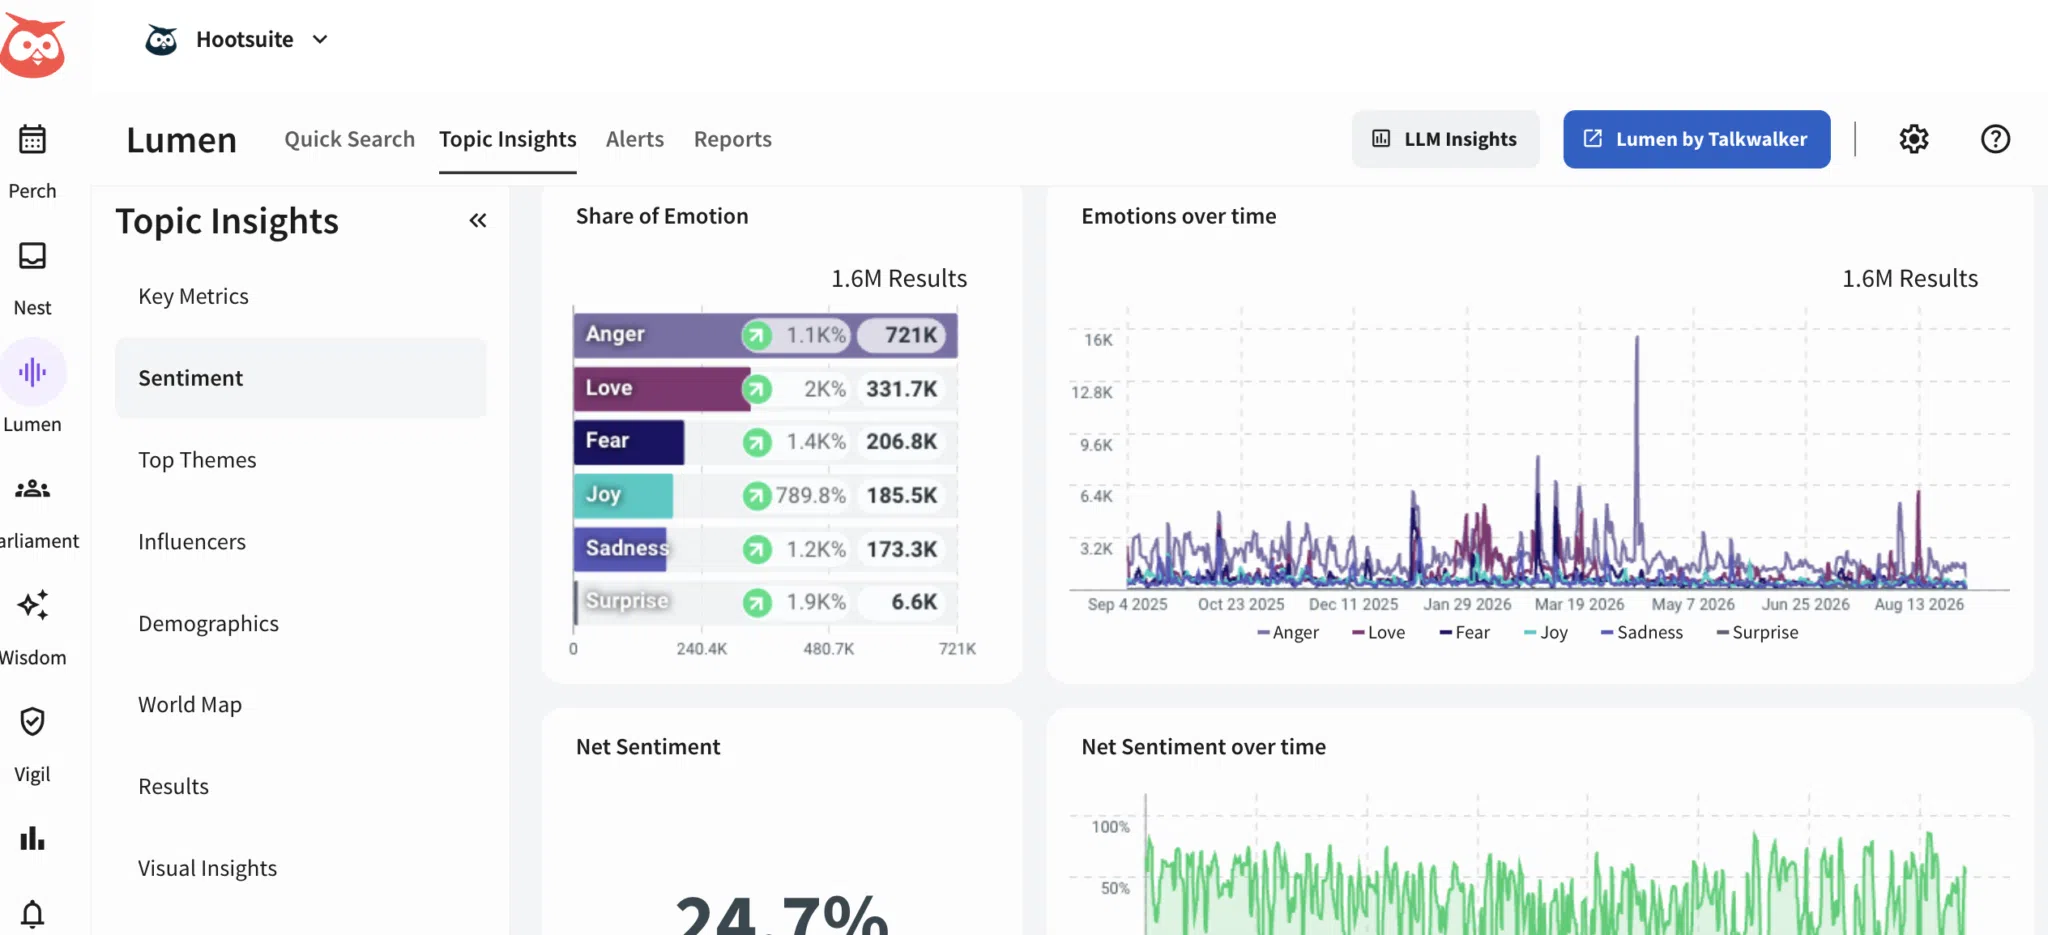Click the Hootsuite account owl avatar
The image size is (2048, 935).
click(x=161, y=40)
